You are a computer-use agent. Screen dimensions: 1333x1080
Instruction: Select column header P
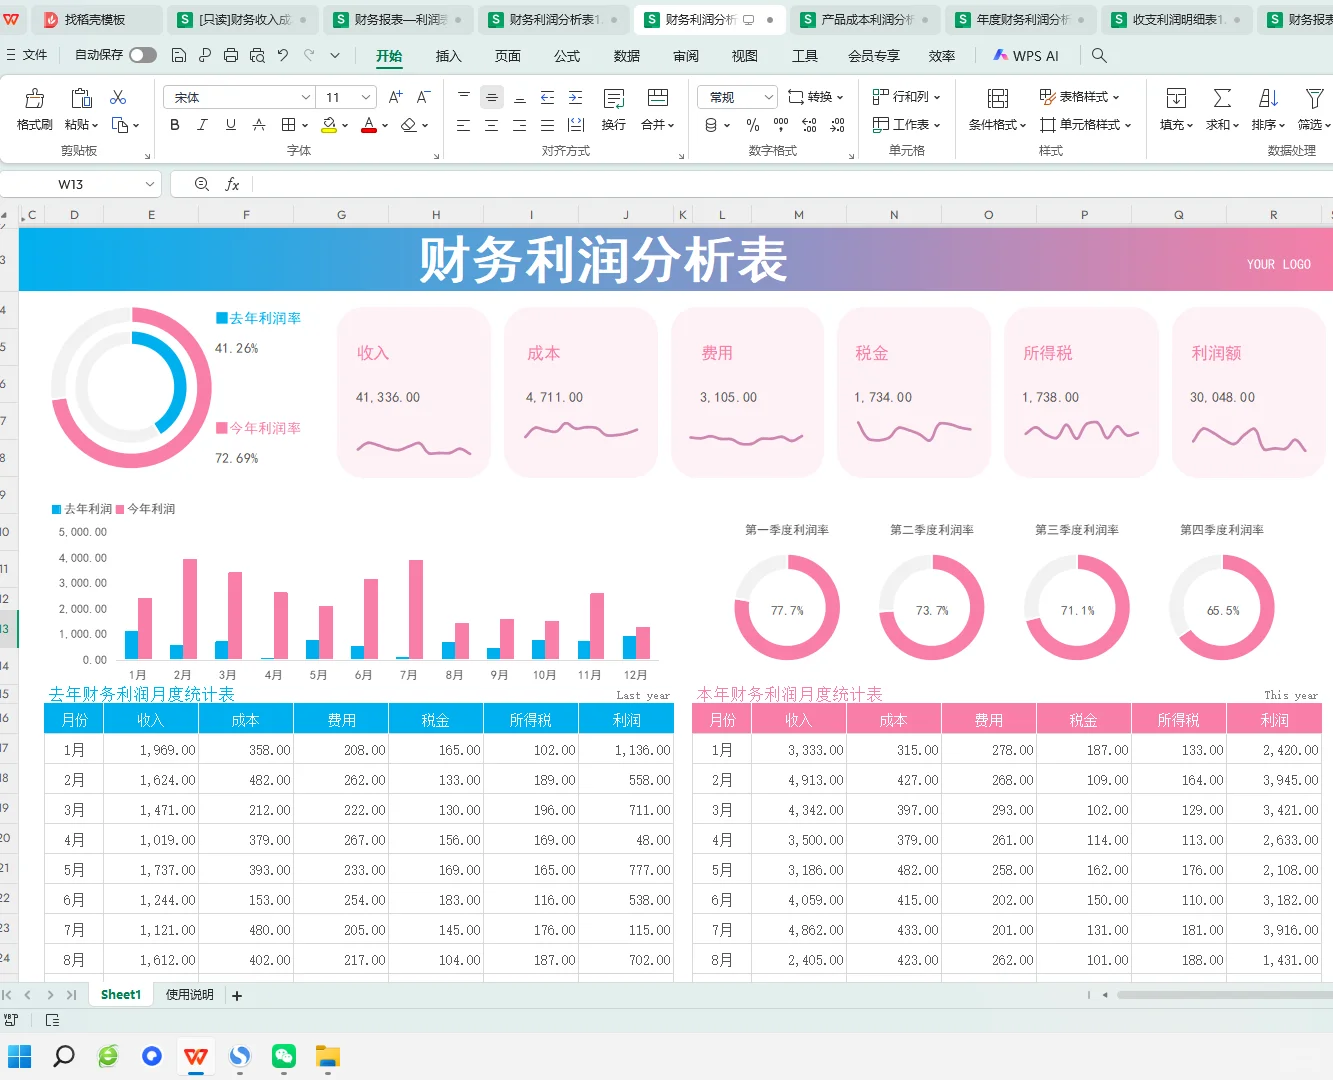1084,215
